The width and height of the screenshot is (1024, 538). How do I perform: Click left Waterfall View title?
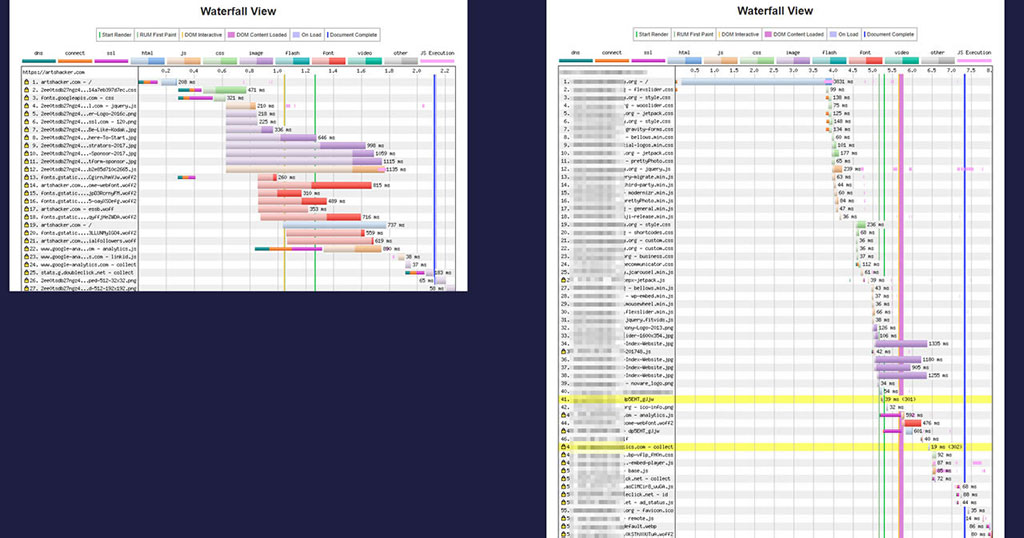point(238,11)
